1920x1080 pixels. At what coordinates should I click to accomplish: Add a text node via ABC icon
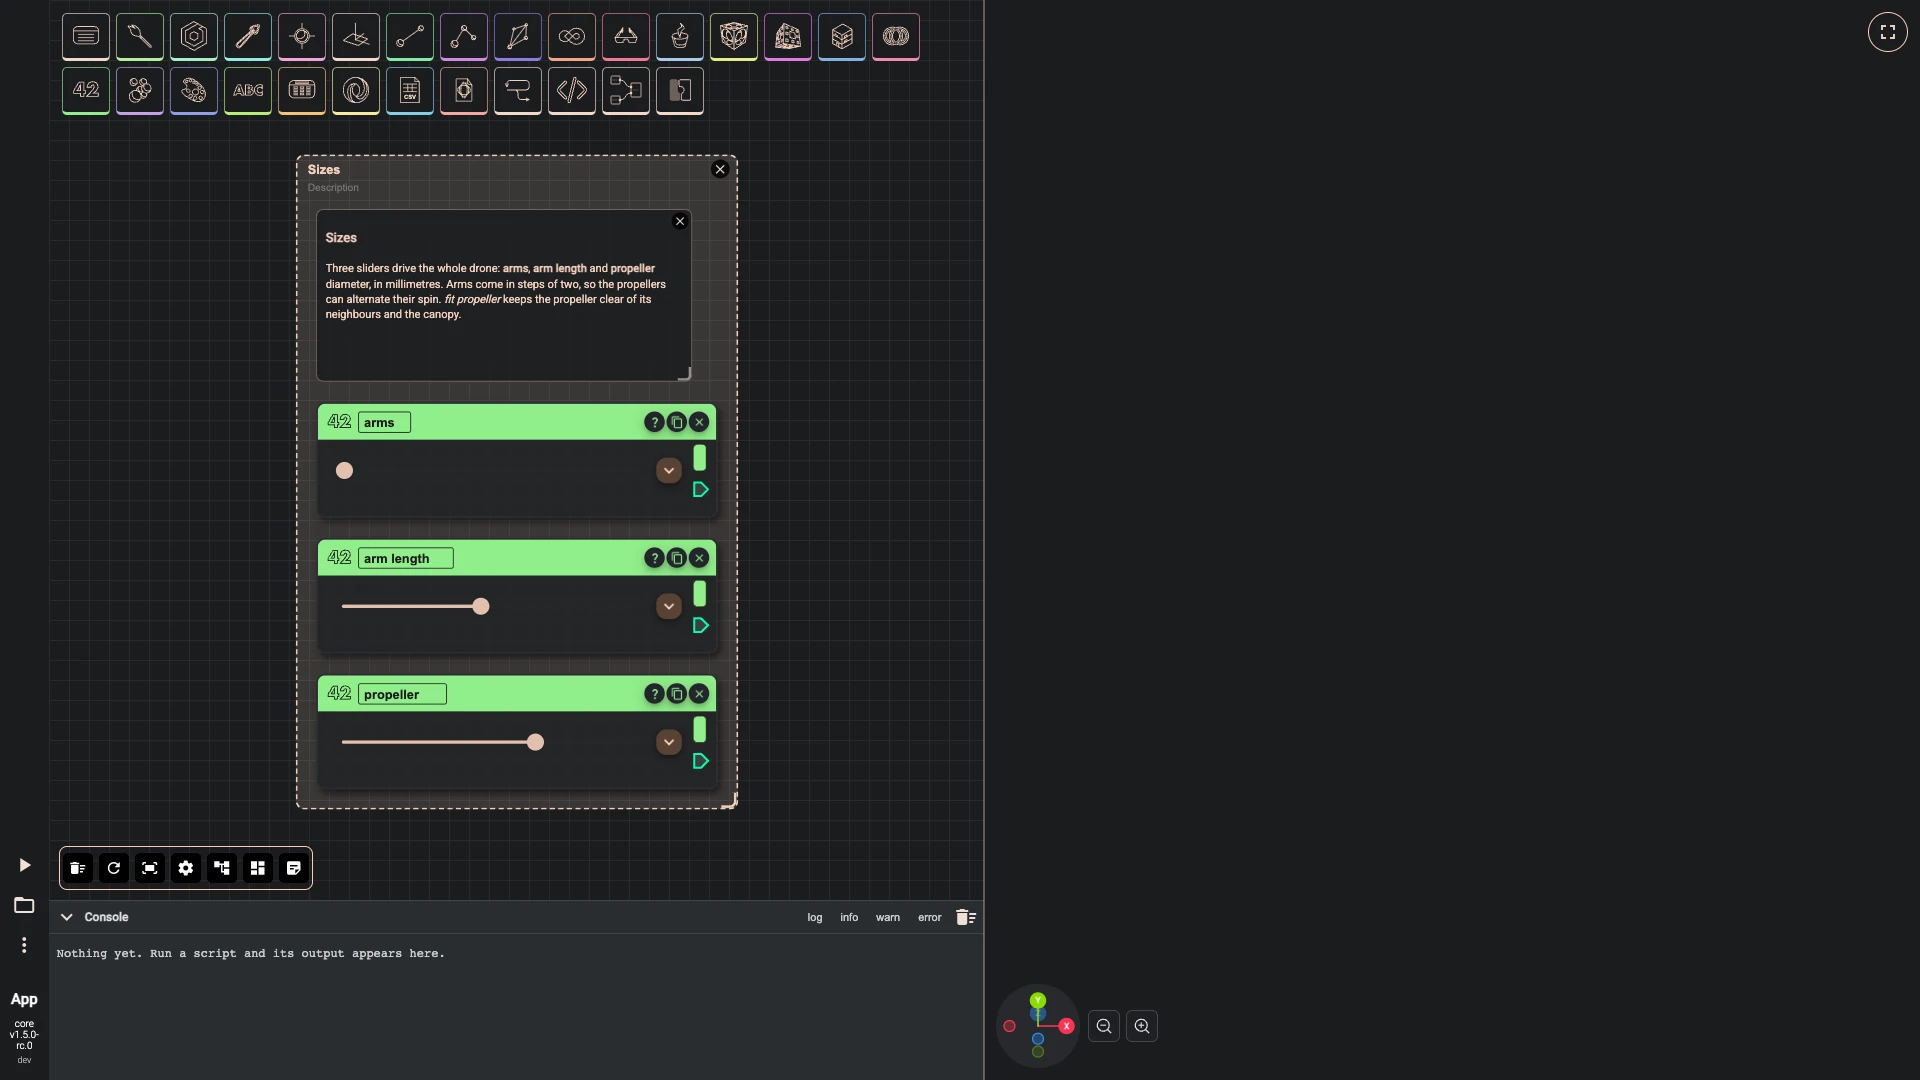(248, 91)
